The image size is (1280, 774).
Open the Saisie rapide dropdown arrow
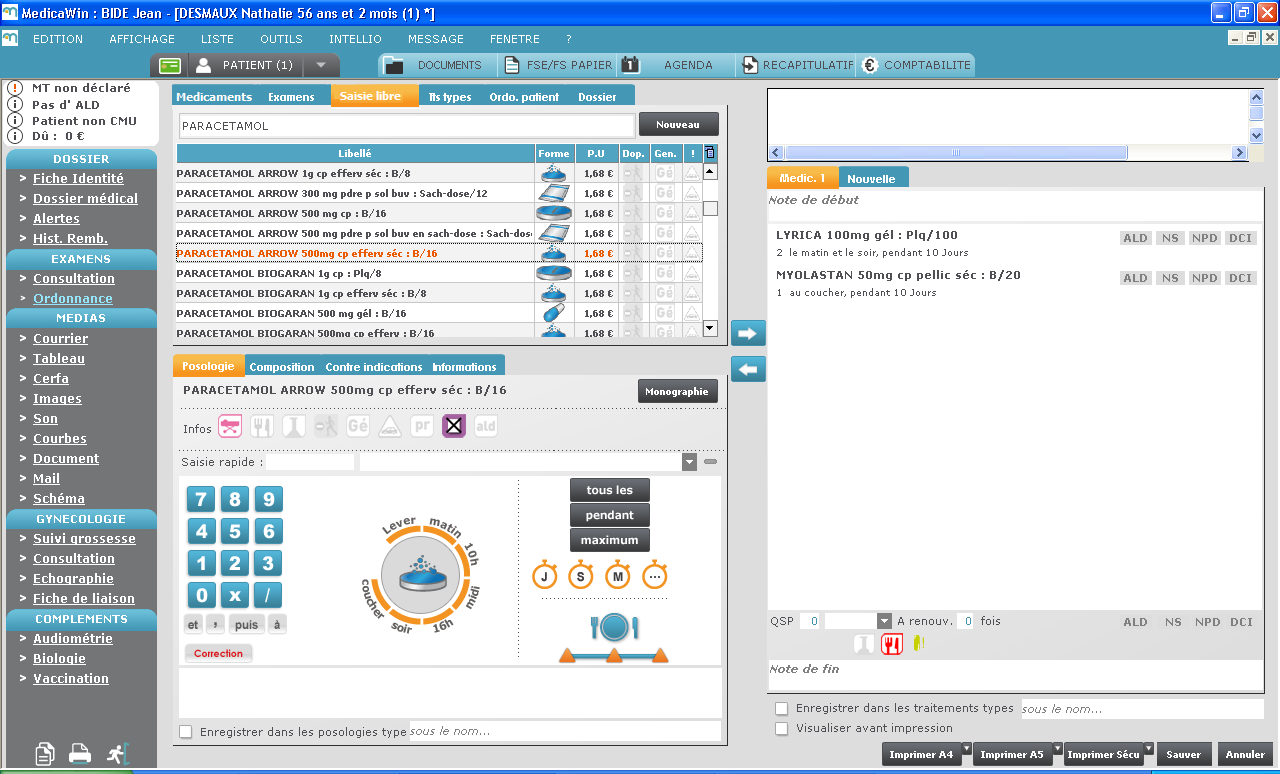[x=689, y=462]
